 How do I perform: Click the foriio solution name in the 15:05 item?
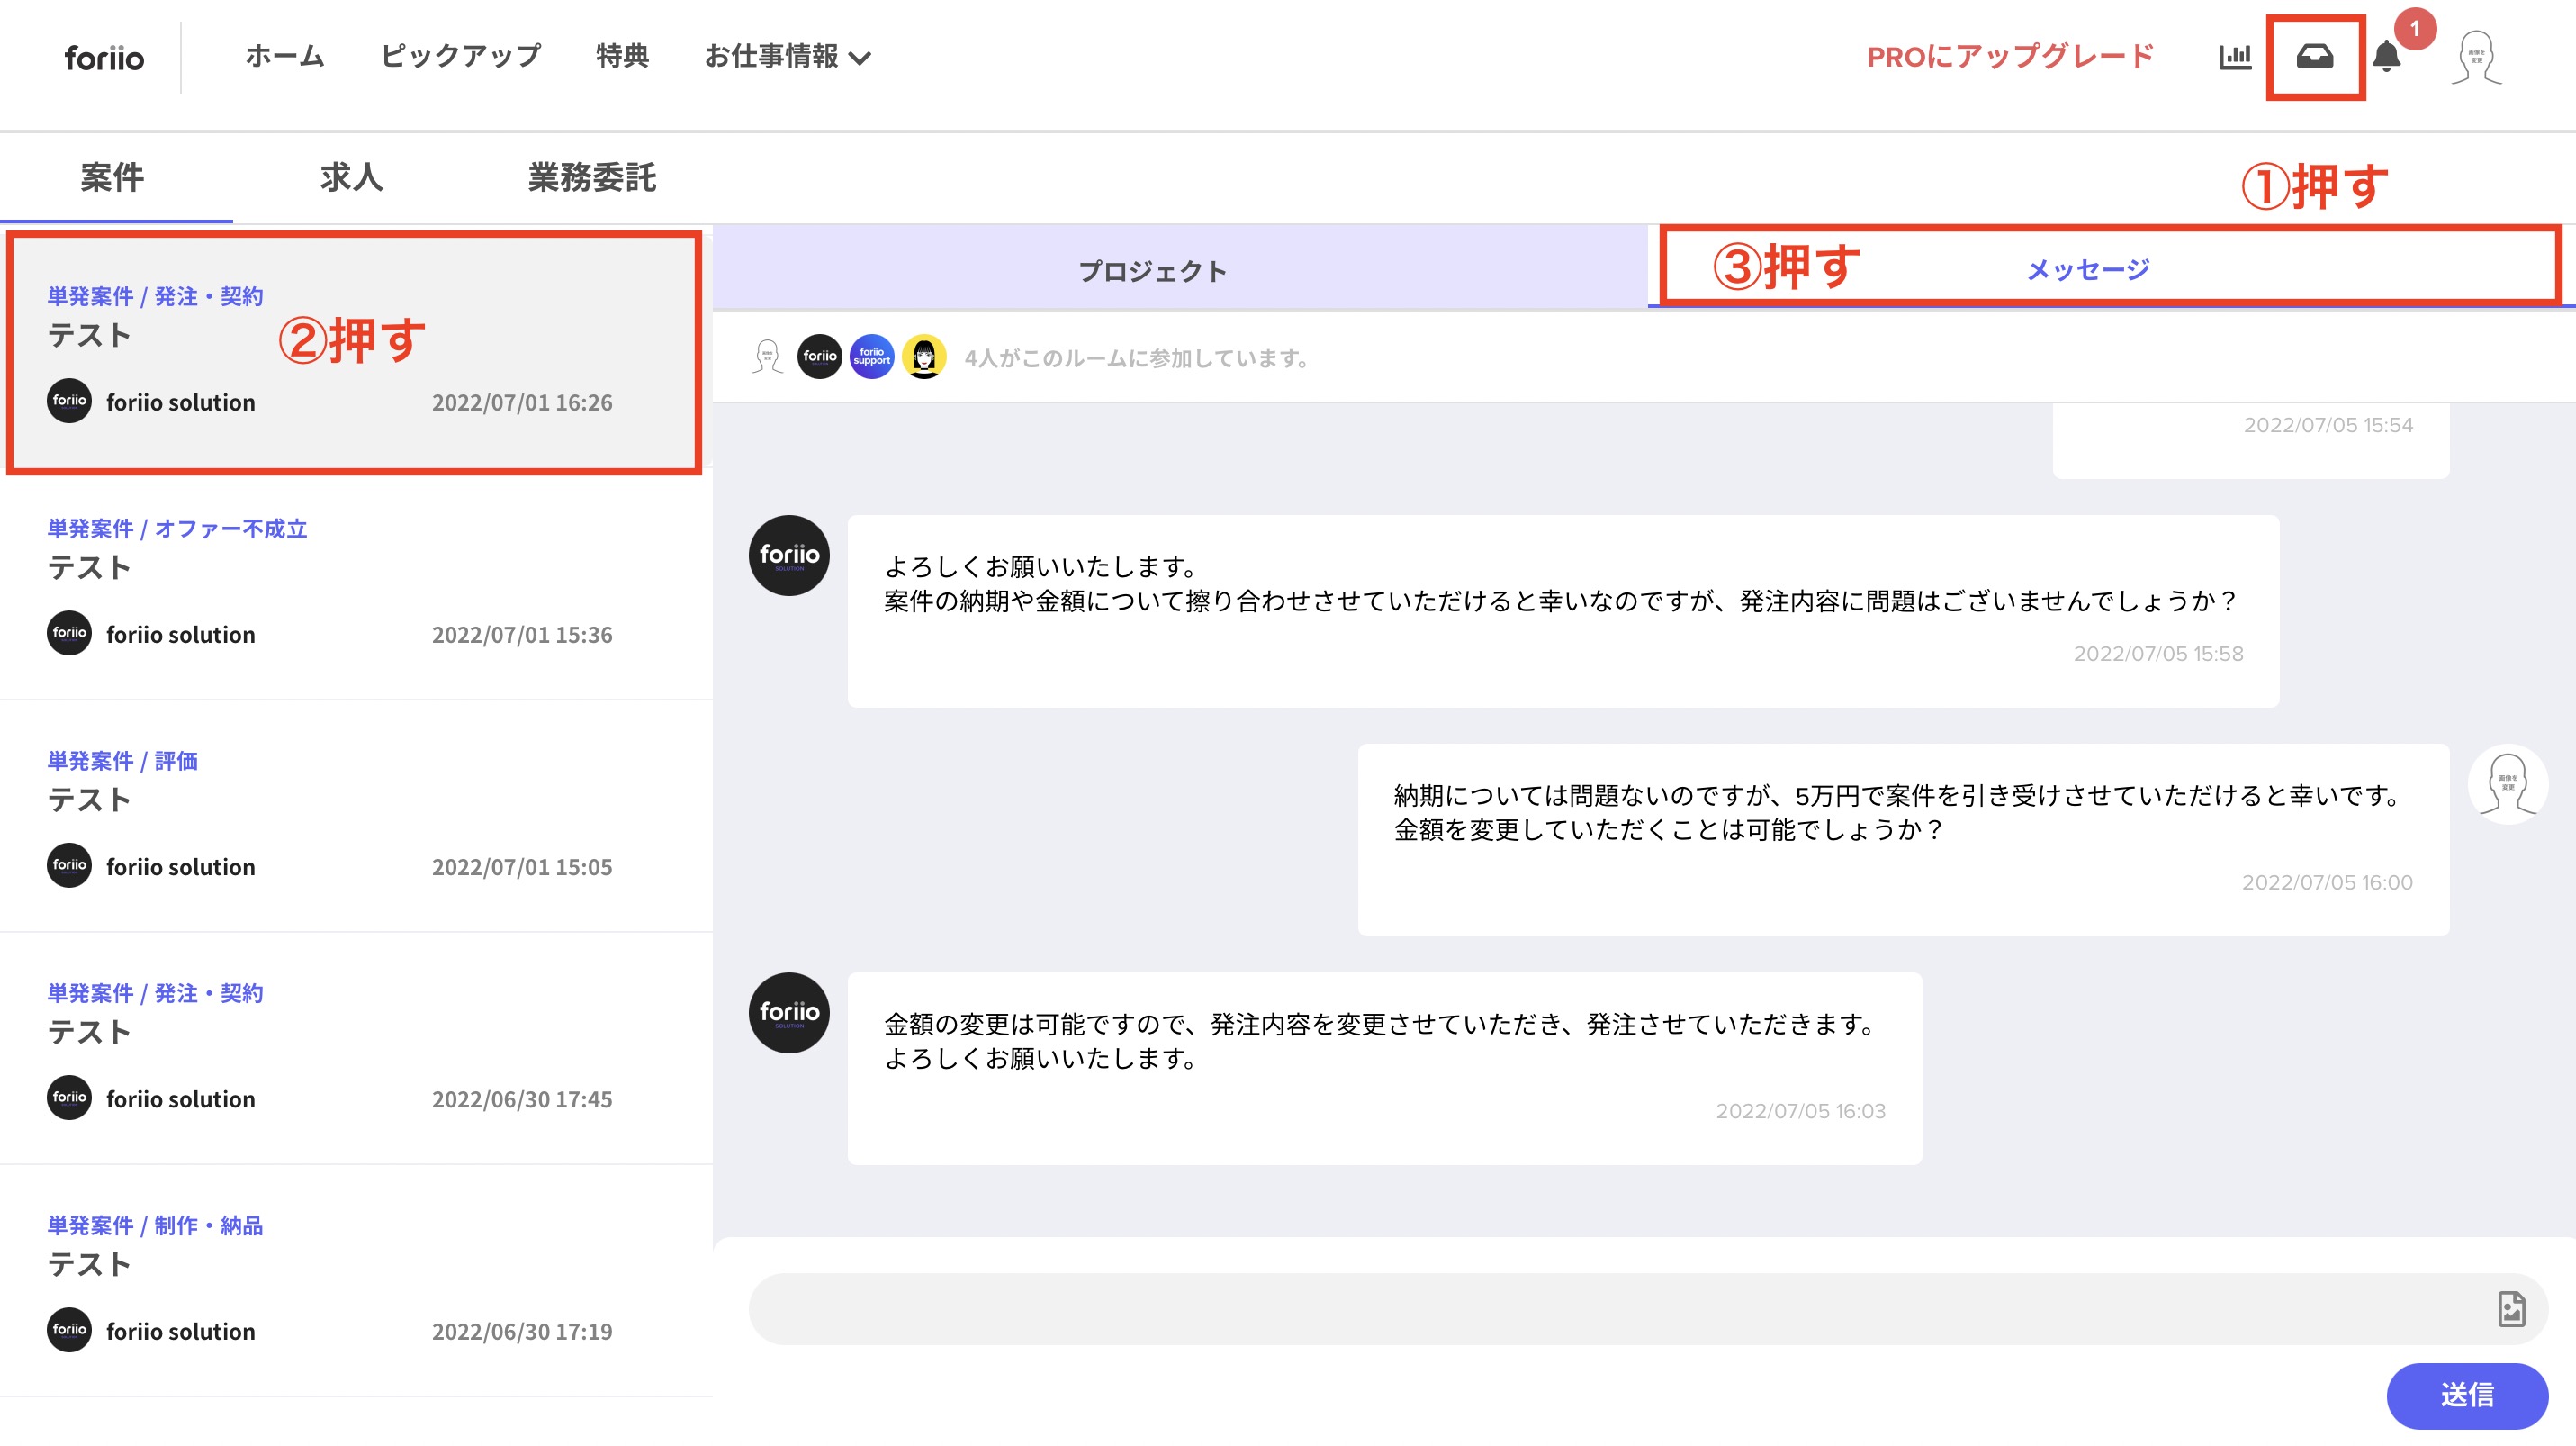(181, 867)
